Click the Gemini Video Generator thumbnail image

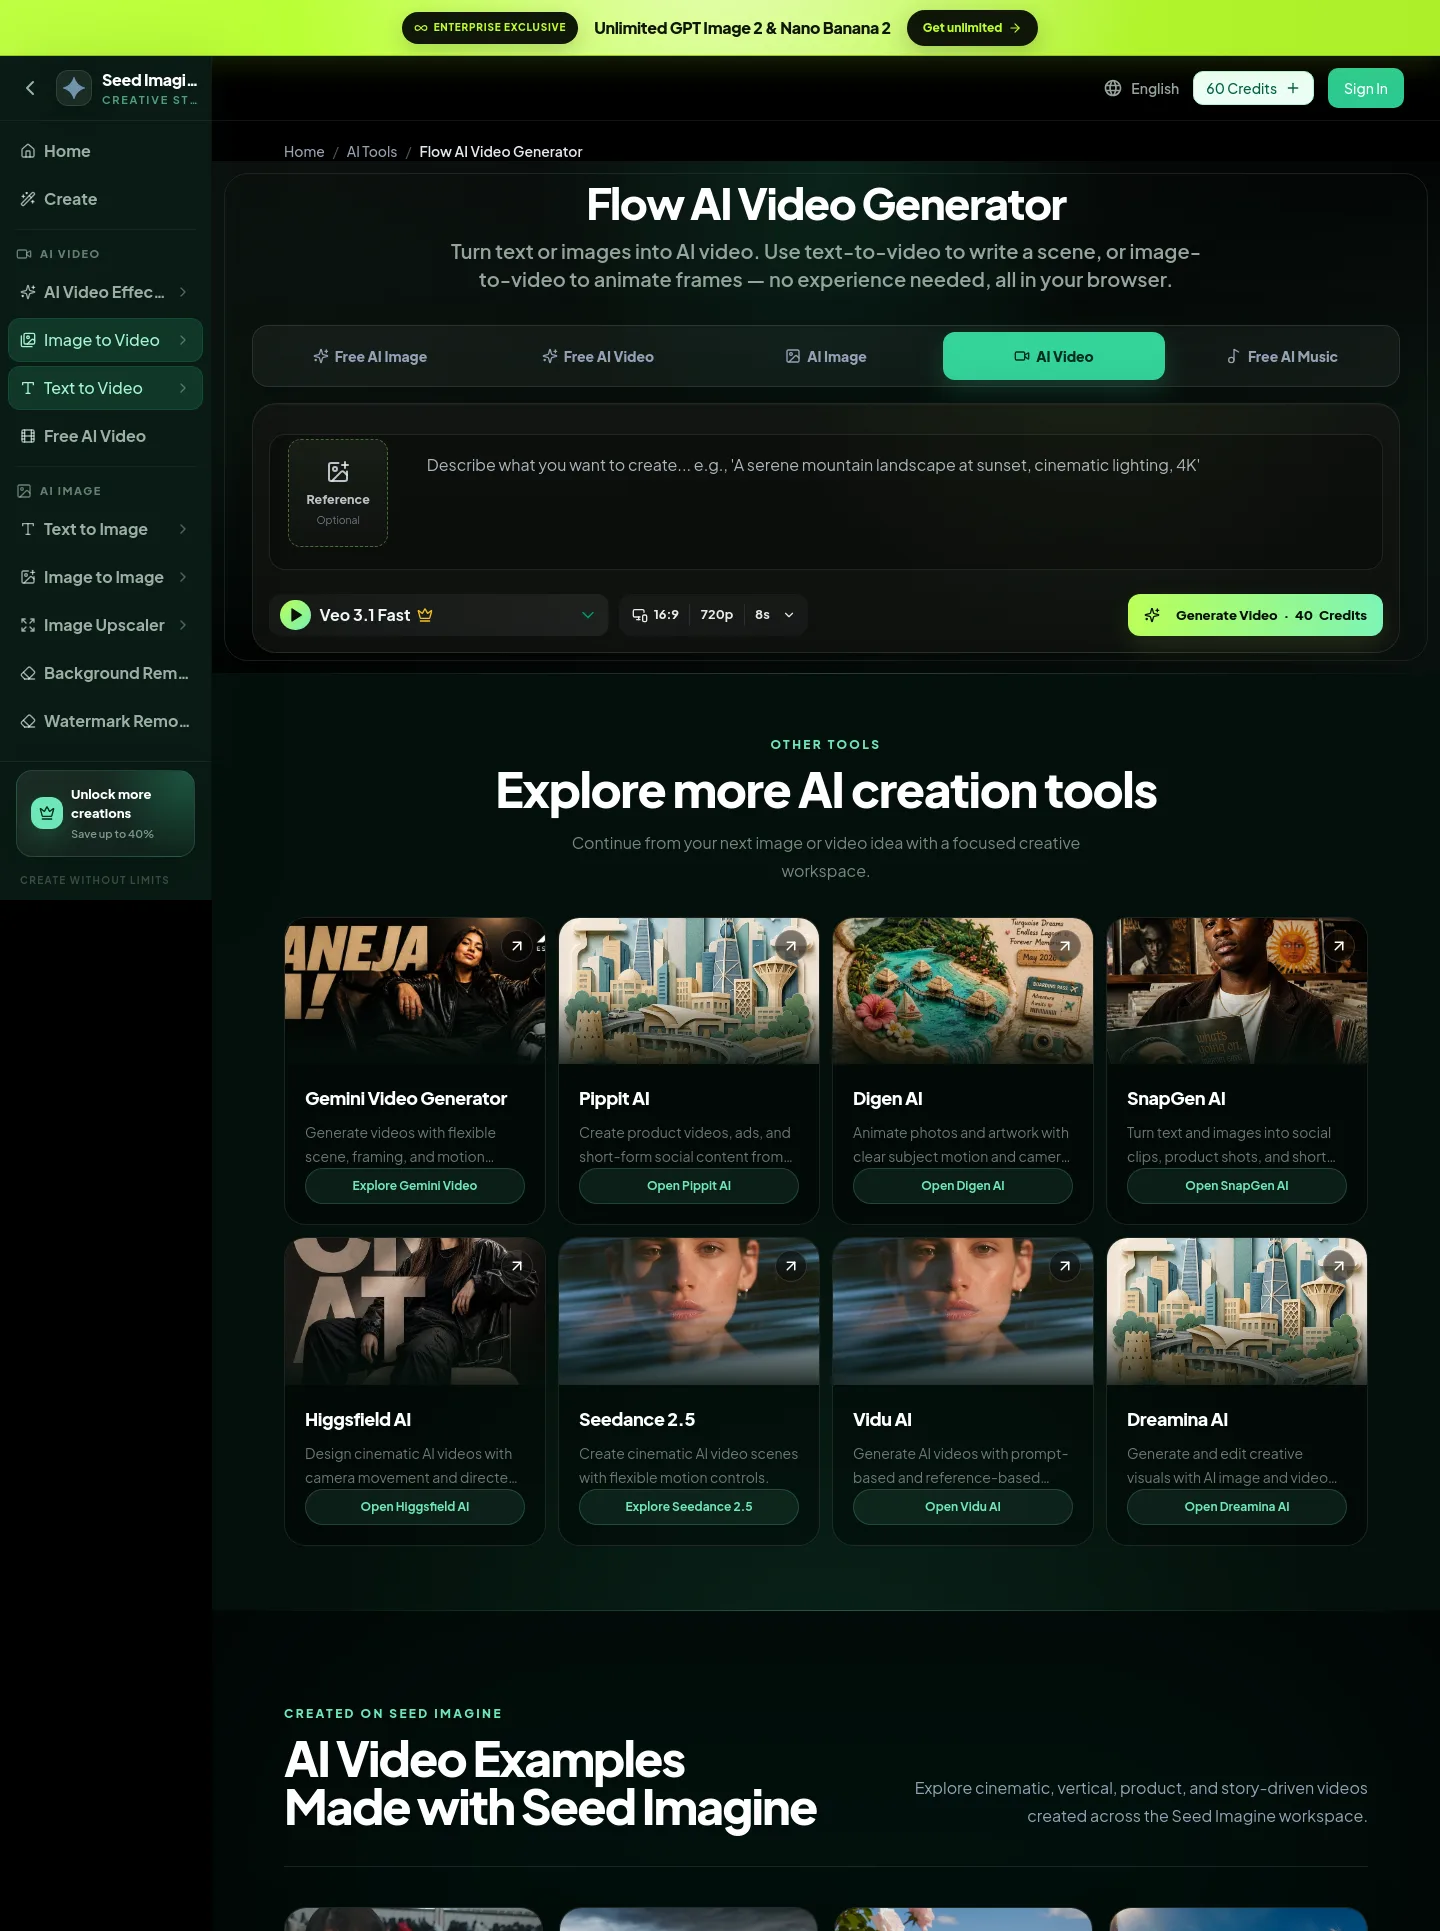pos(415,991)
